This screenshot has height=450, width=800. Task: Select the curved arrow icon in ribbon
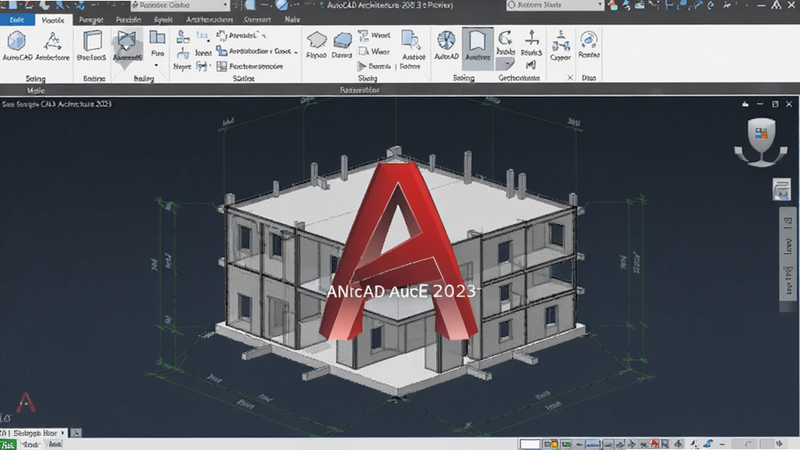[505, 38]
